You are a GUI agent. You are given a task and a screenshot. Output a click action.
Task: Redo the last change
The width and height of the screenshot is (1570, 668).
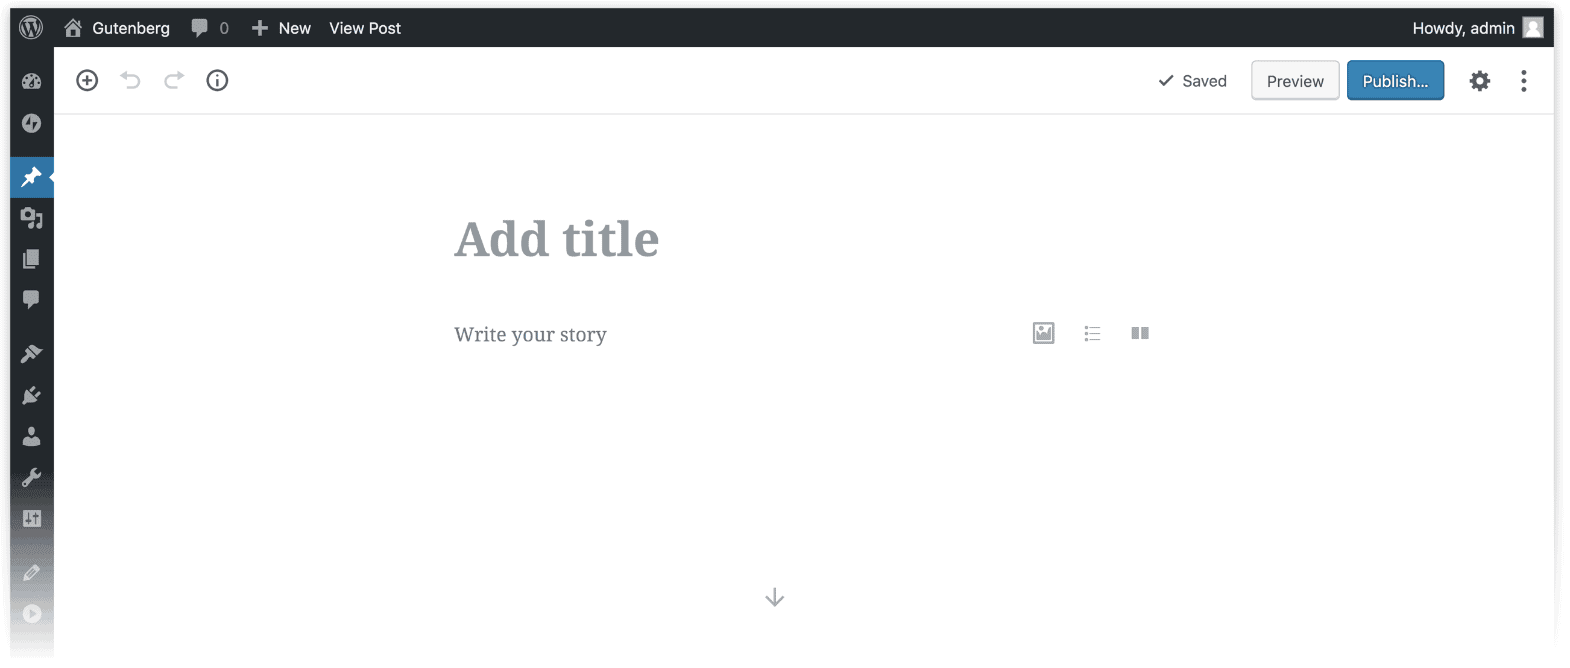[174, 81]
